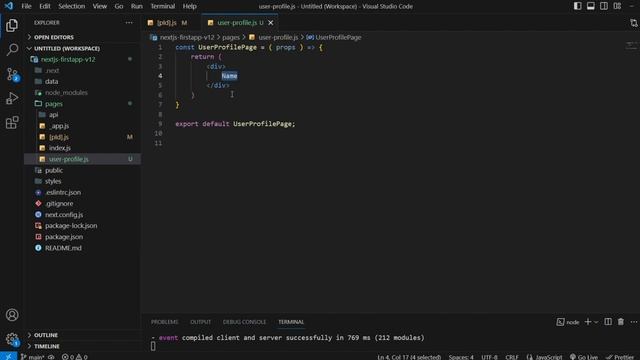
Task: Switch to the [pid].js editor tab
Action: coord(167,23)
